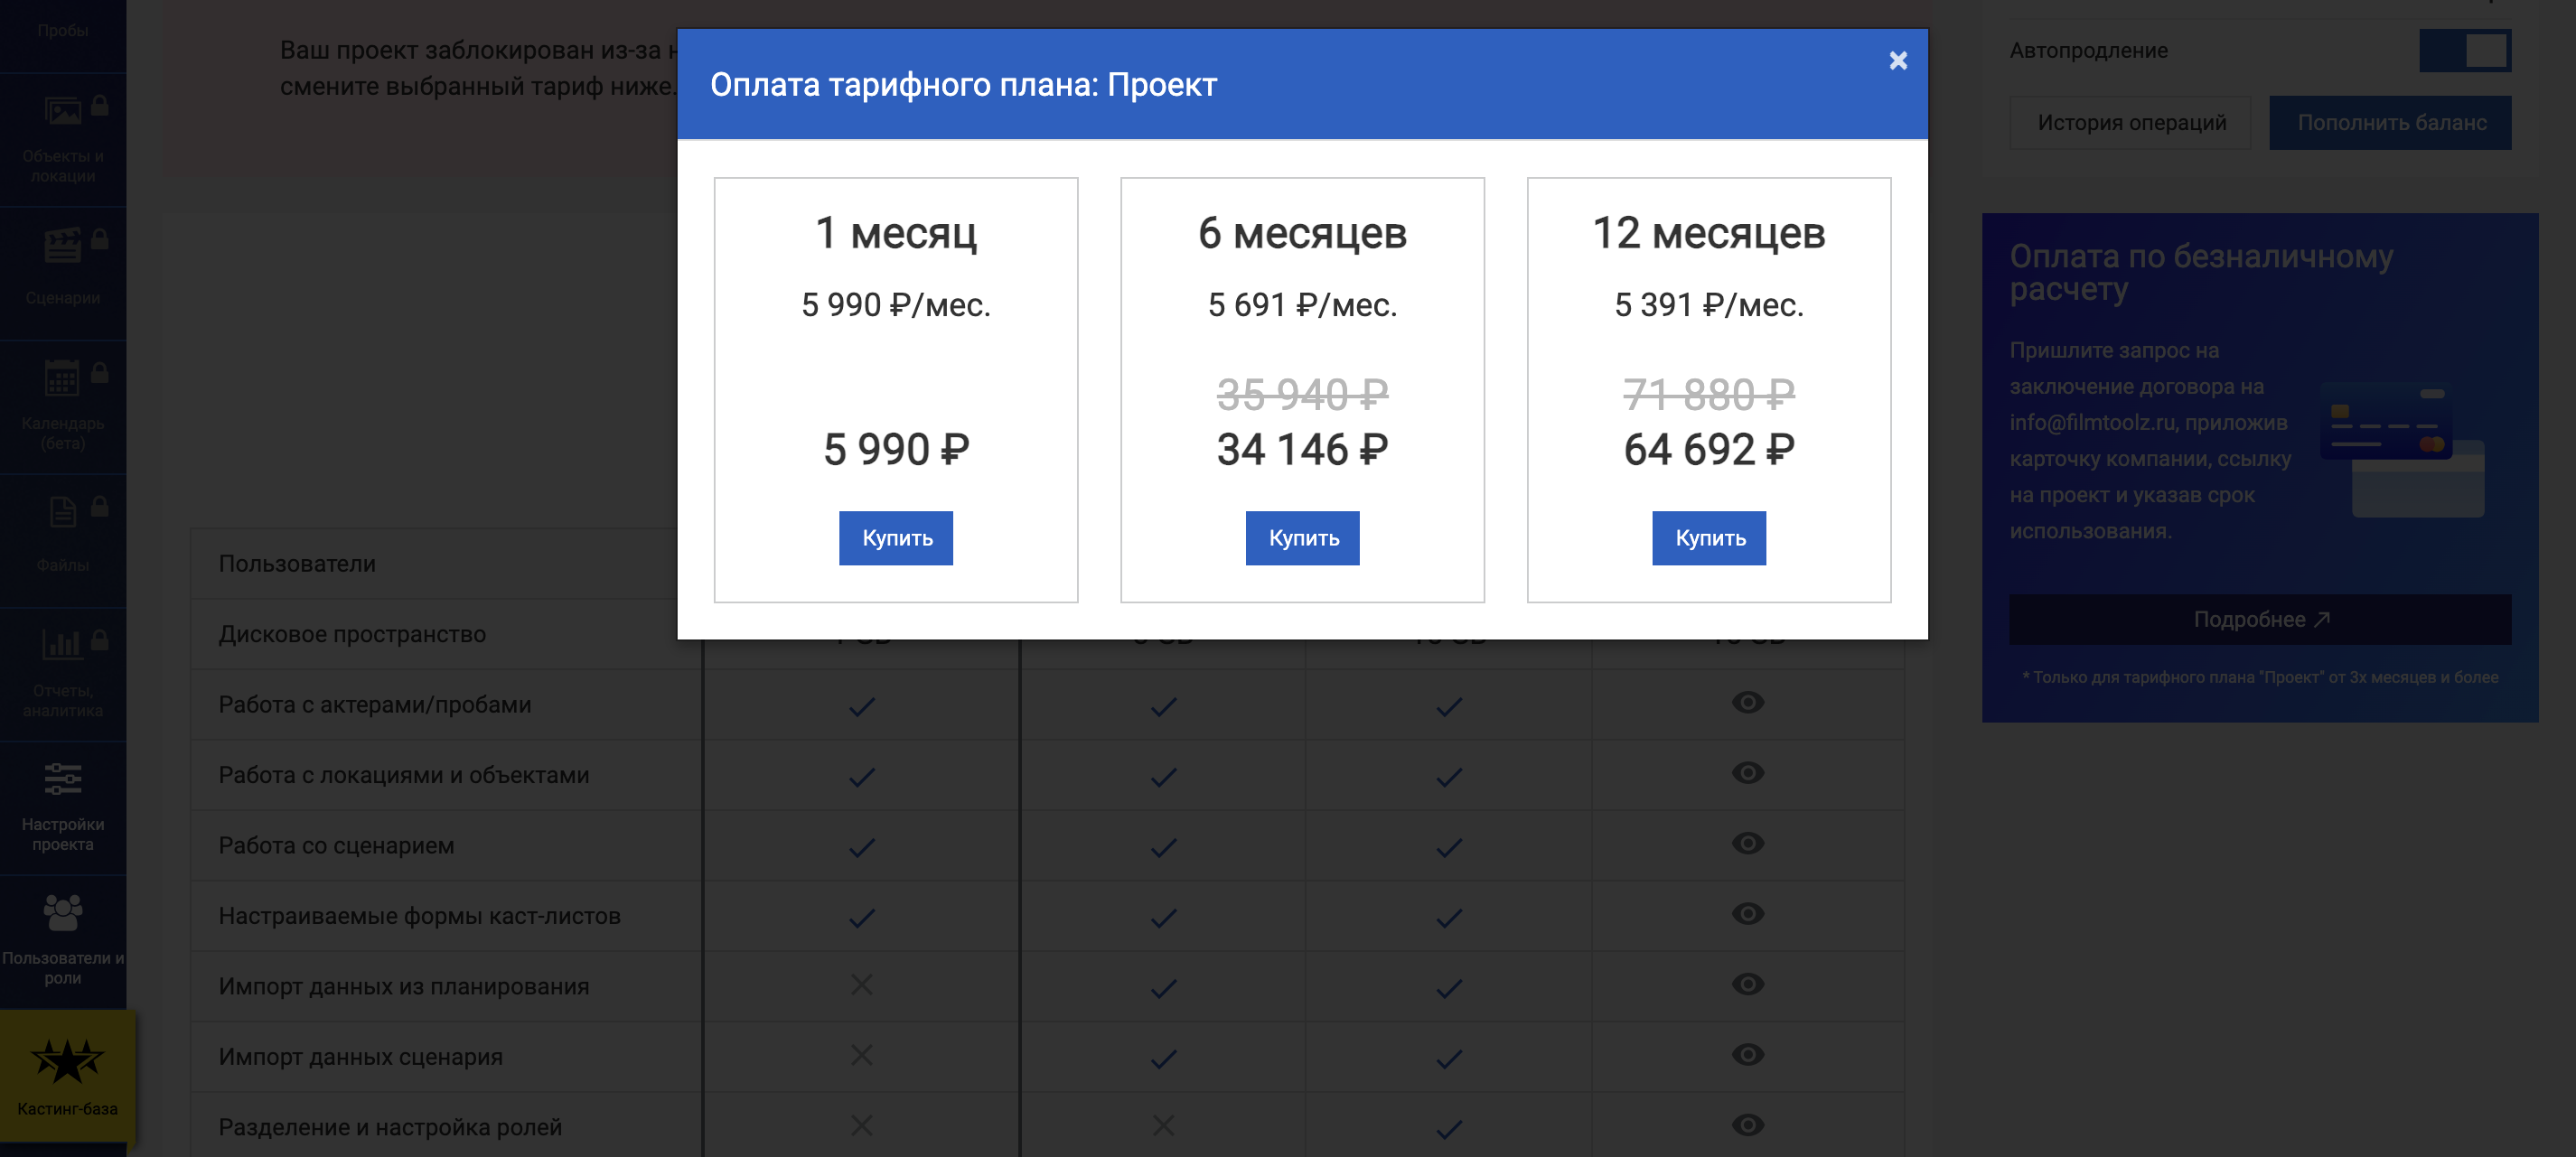
Task: Click eye icon in Работа с актерами/пробами row
Action: tap(1747, 703)
